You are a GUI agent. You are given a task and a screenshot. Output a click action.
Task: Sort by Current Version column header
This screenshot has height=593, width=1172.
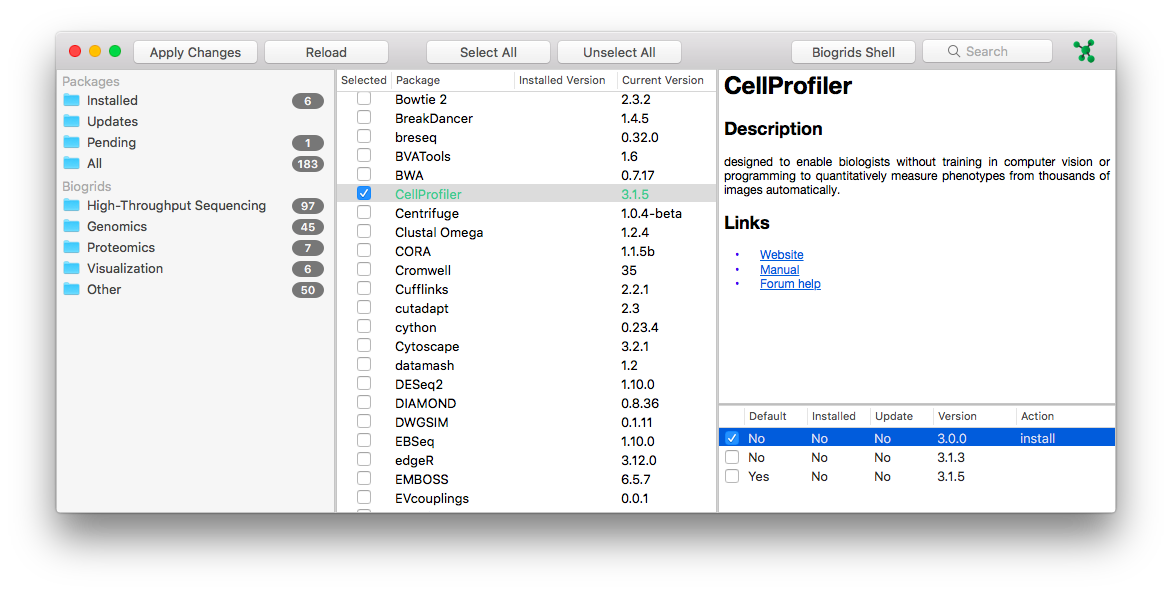coord(662,80)
